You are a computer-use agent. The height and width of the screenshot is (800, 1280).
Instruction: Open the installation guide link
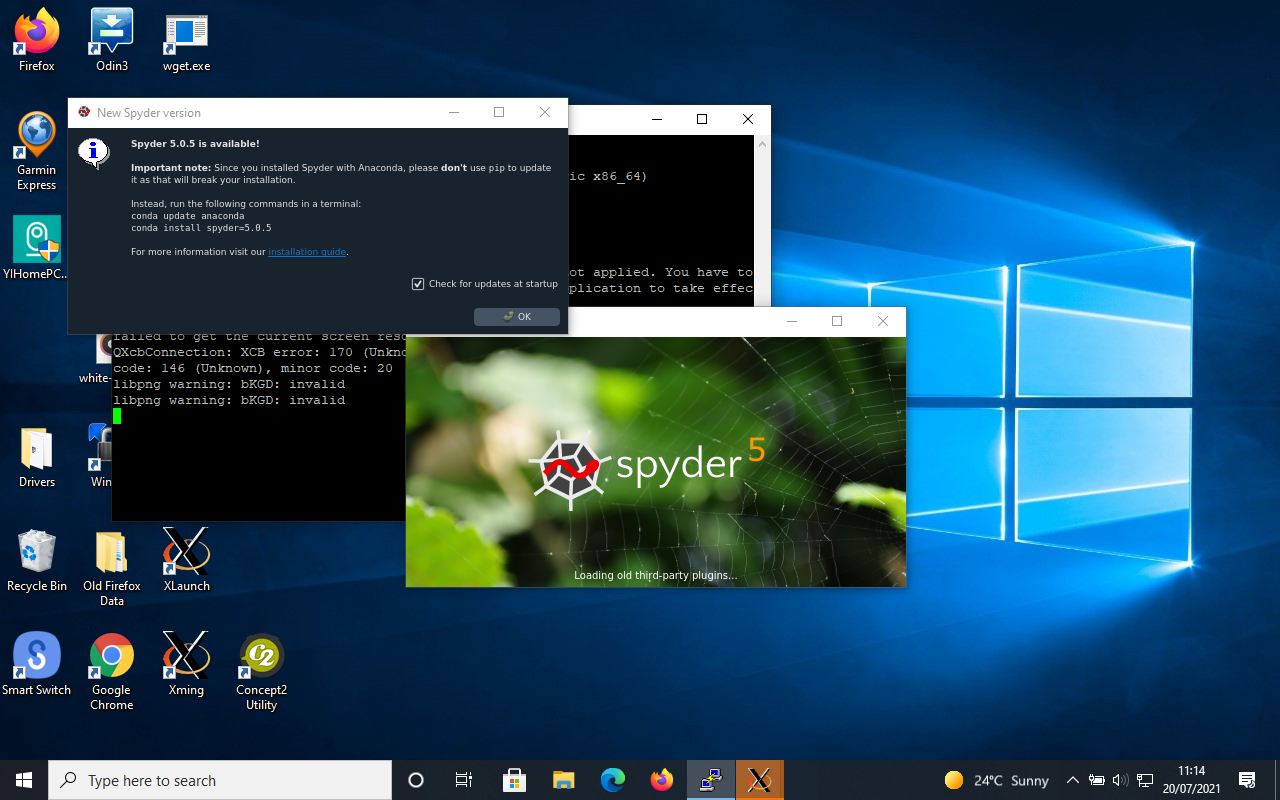(x=307, y=252)
